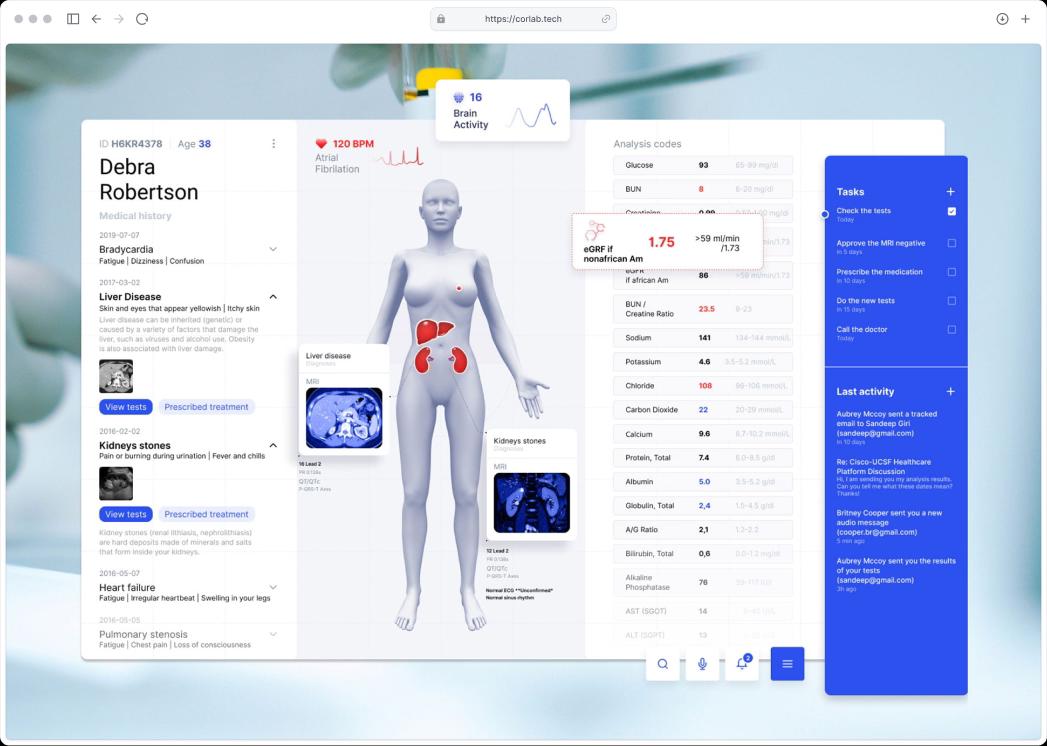Screen dimensions: 1047x746
Task: Expand the Pulmonary stenosis history entry
Action: pos(273,634)
